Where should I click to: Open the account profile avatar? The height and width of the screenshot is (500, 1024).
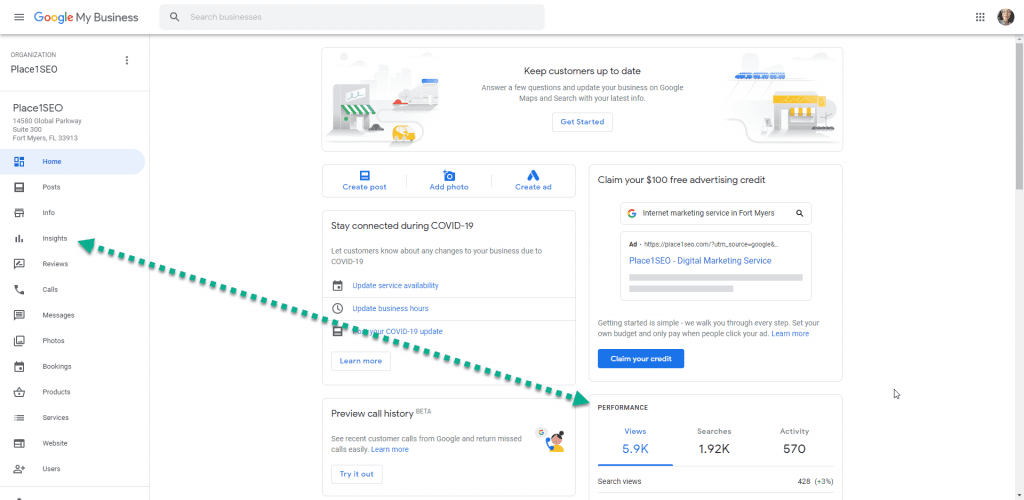tap(1006, 17)
